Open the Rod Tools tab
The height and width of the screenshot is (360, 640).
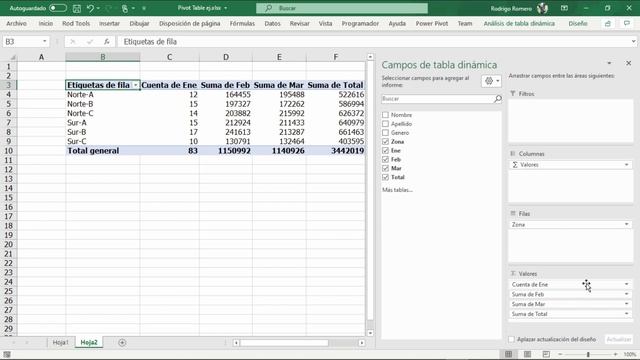tap(76, 24)
